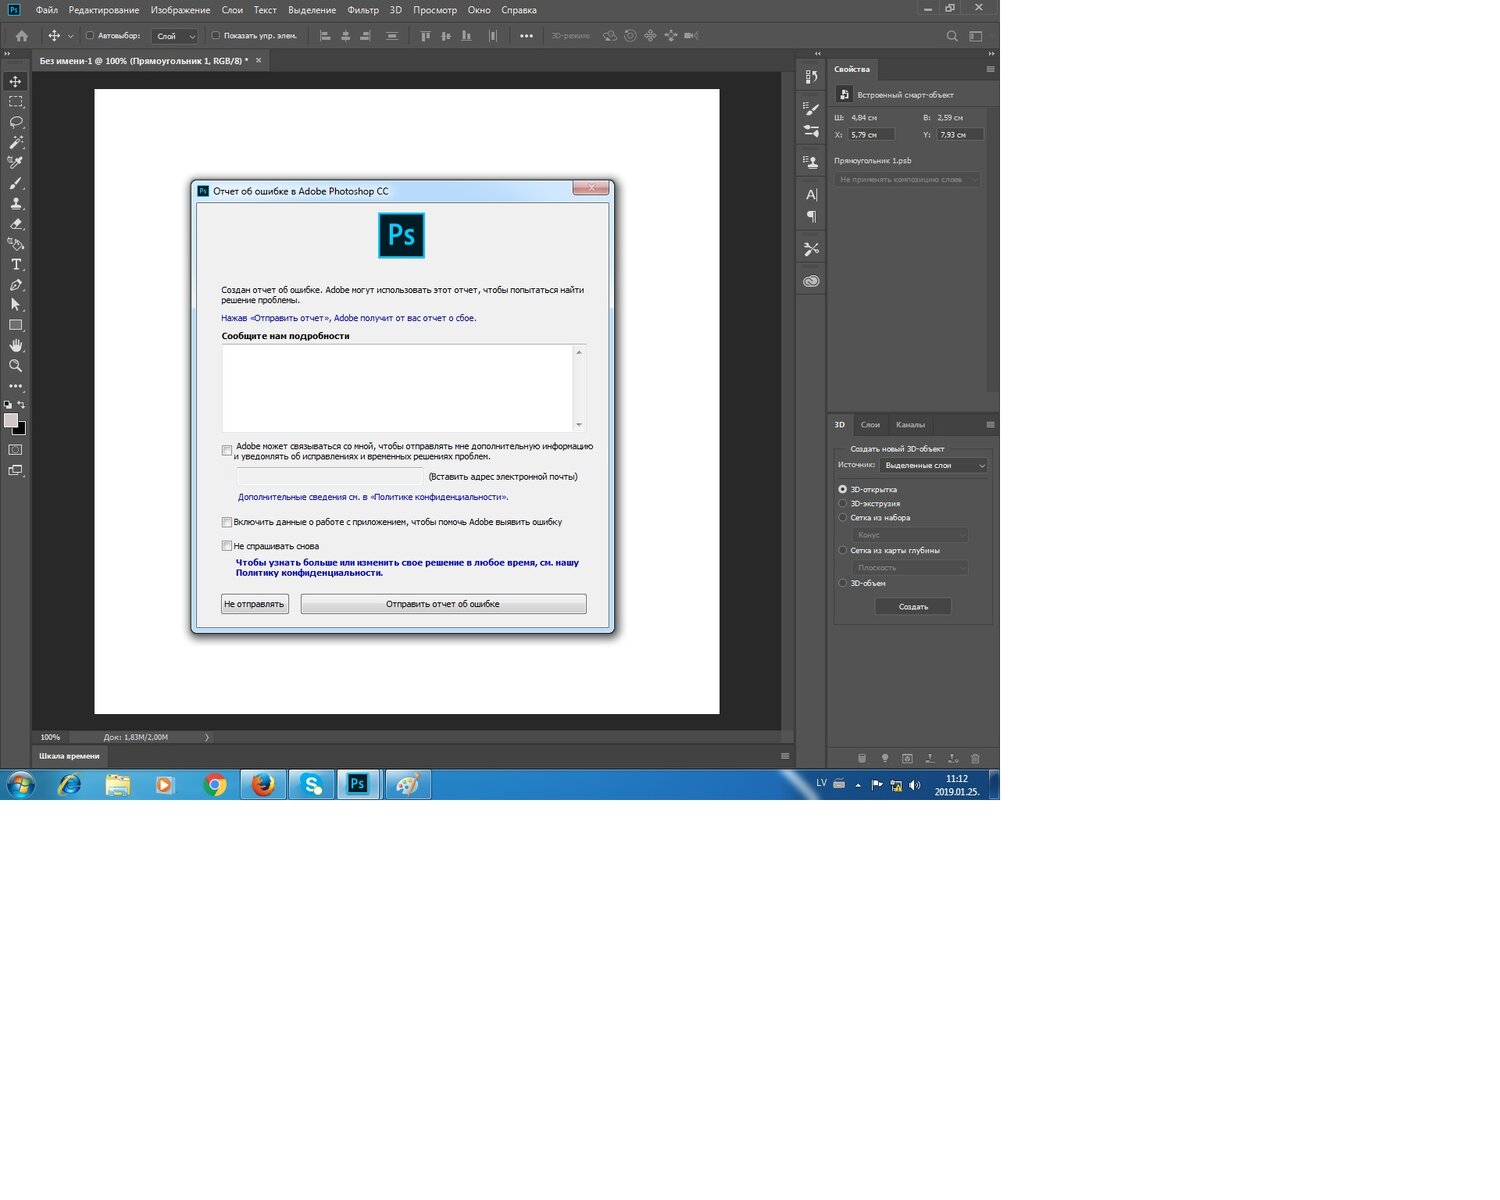Toggle Quick Mask mode
The height and width of the screenshot is (1200, 1500).
15,450
